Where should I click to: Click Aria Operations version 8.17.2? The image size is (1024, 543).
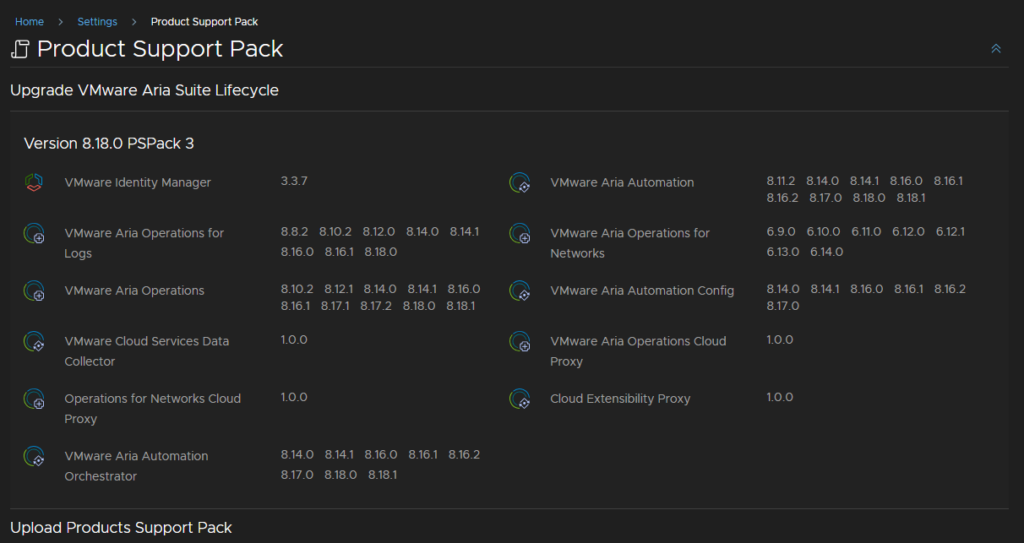tap(376, 306)
